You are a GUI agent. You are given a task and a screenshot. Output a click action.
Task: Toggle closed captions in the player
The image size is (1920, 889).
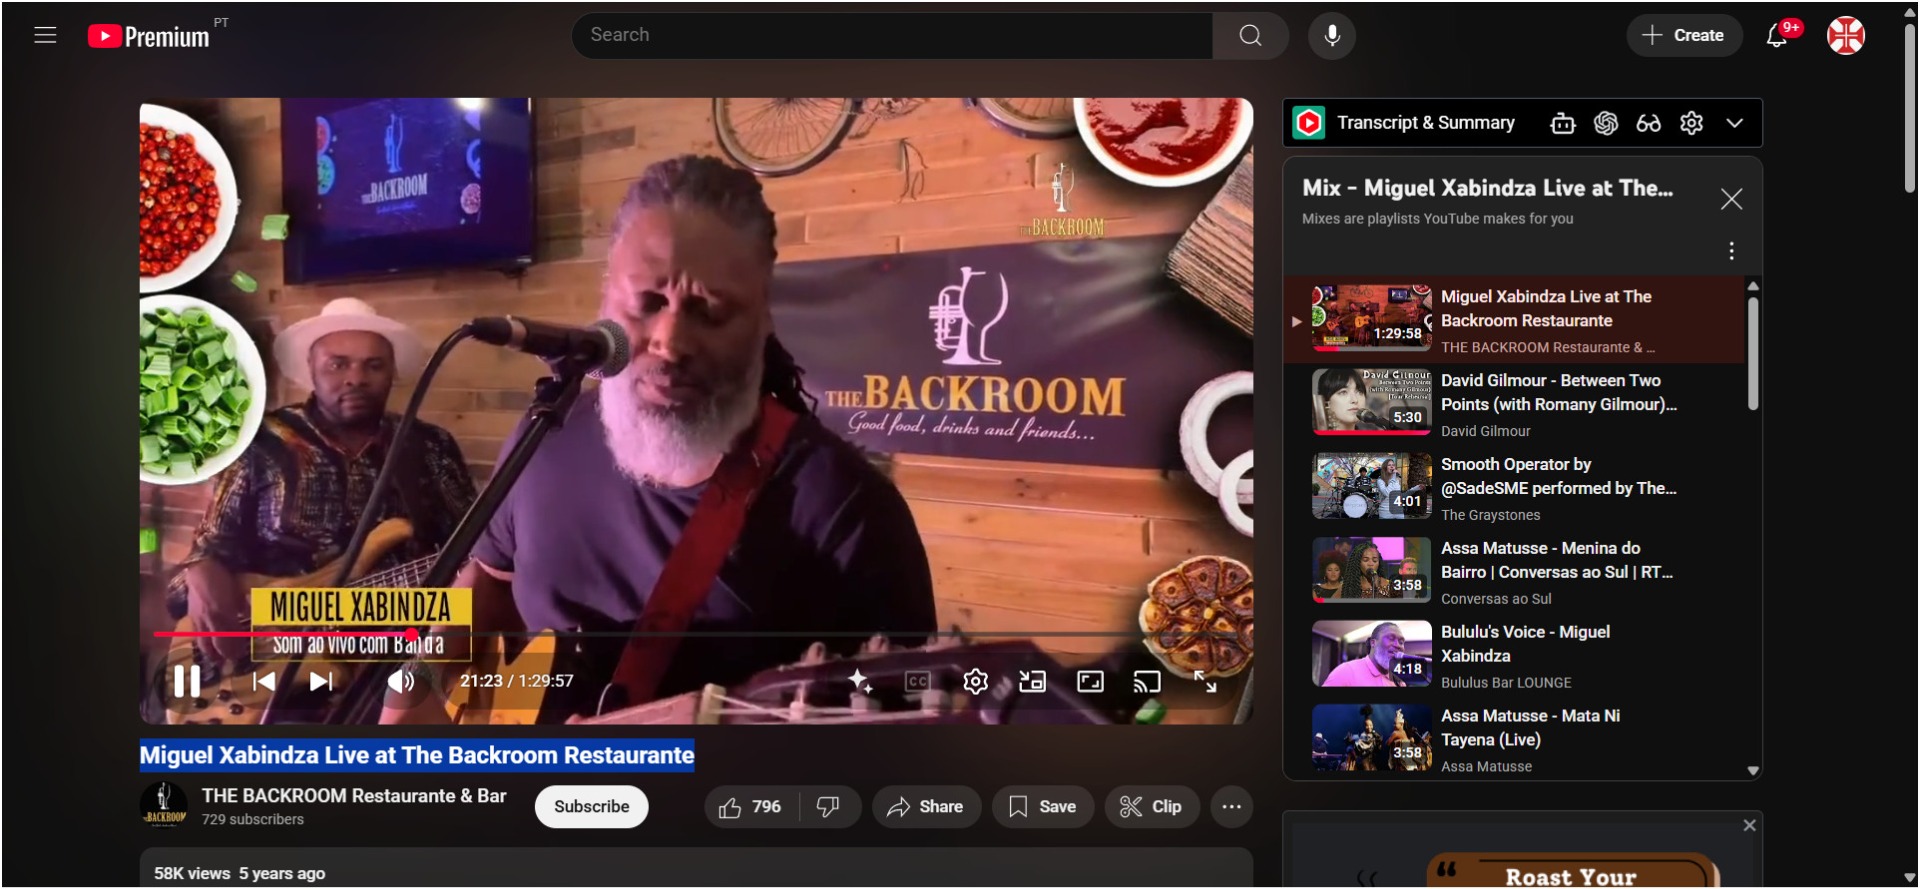pyautogui.click(x=917, y=681)
